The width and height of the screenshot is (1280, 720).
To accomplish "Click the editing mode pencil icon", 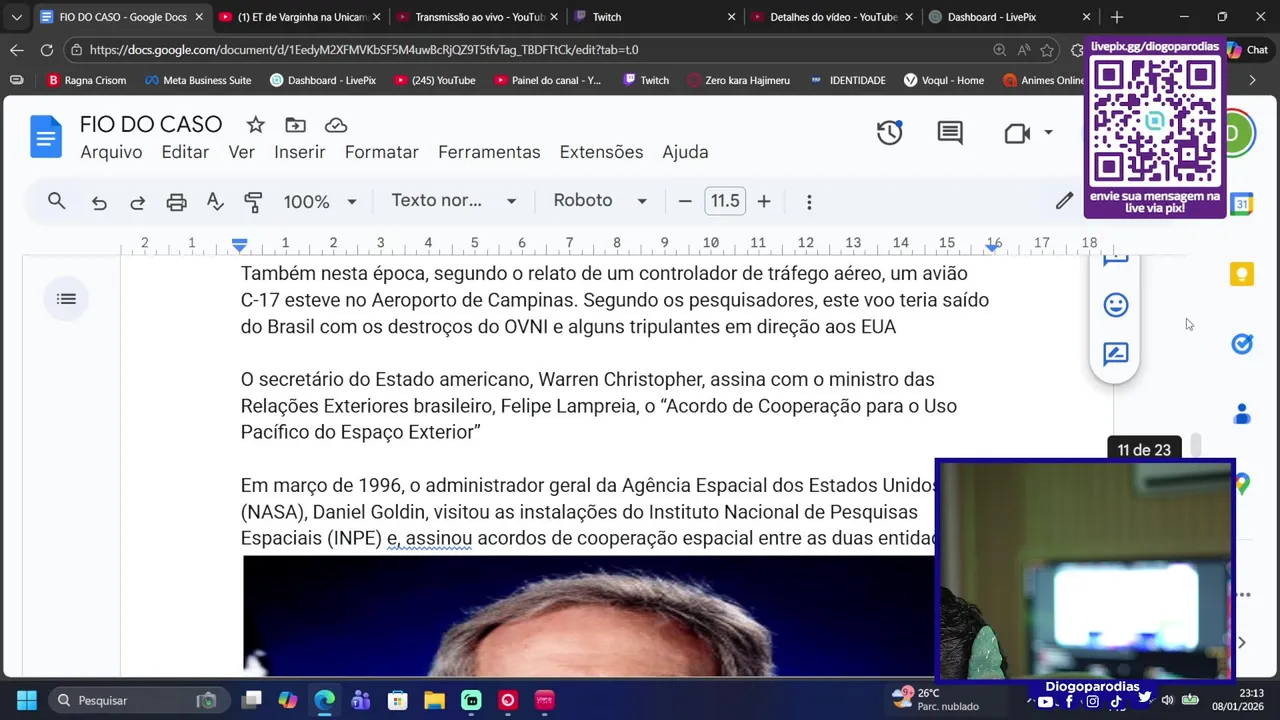I will coord(1065,201).
